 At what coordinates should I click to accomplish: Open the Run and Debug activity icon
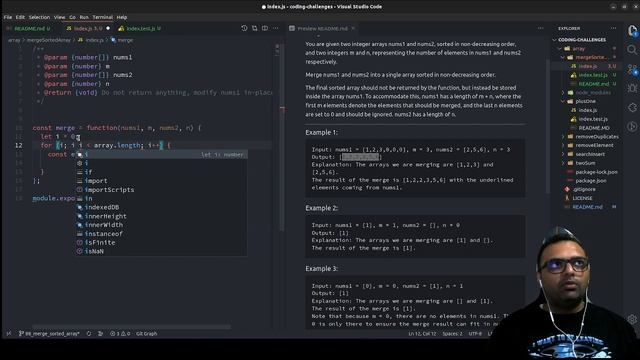[x=632, y=88]
